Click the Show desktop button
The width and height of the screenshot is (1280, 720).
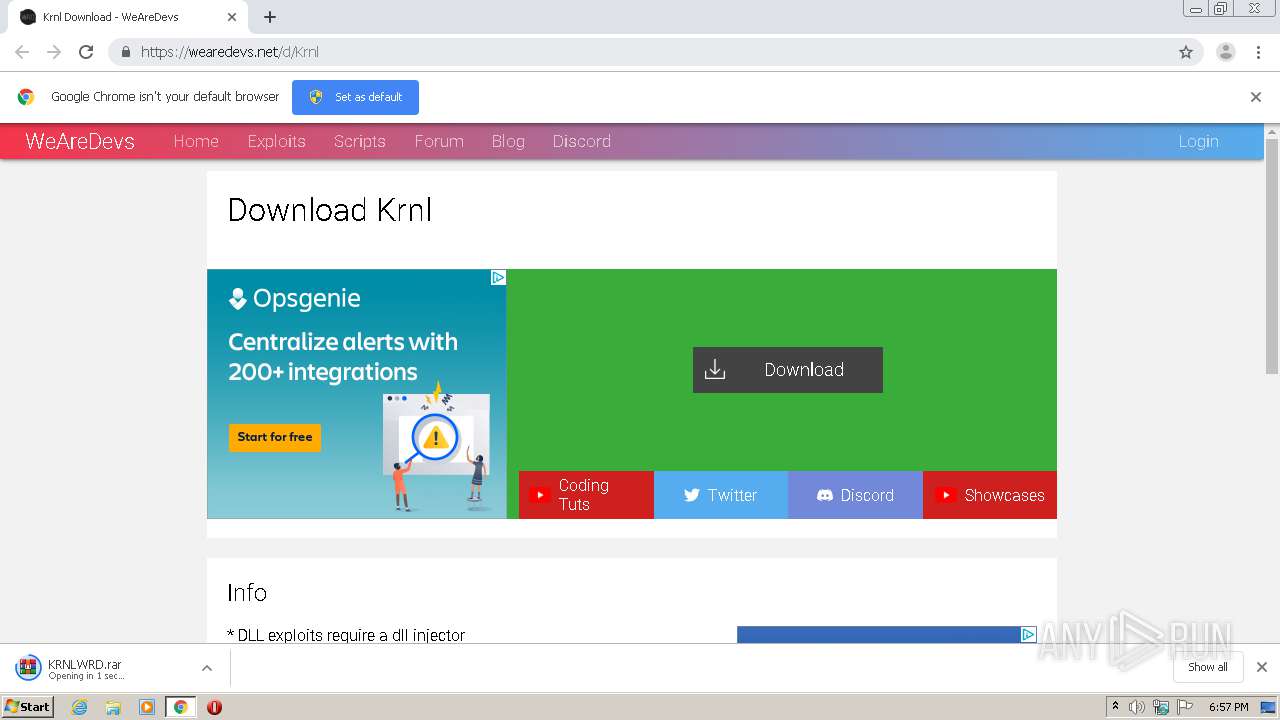(x=1268, y=707)
